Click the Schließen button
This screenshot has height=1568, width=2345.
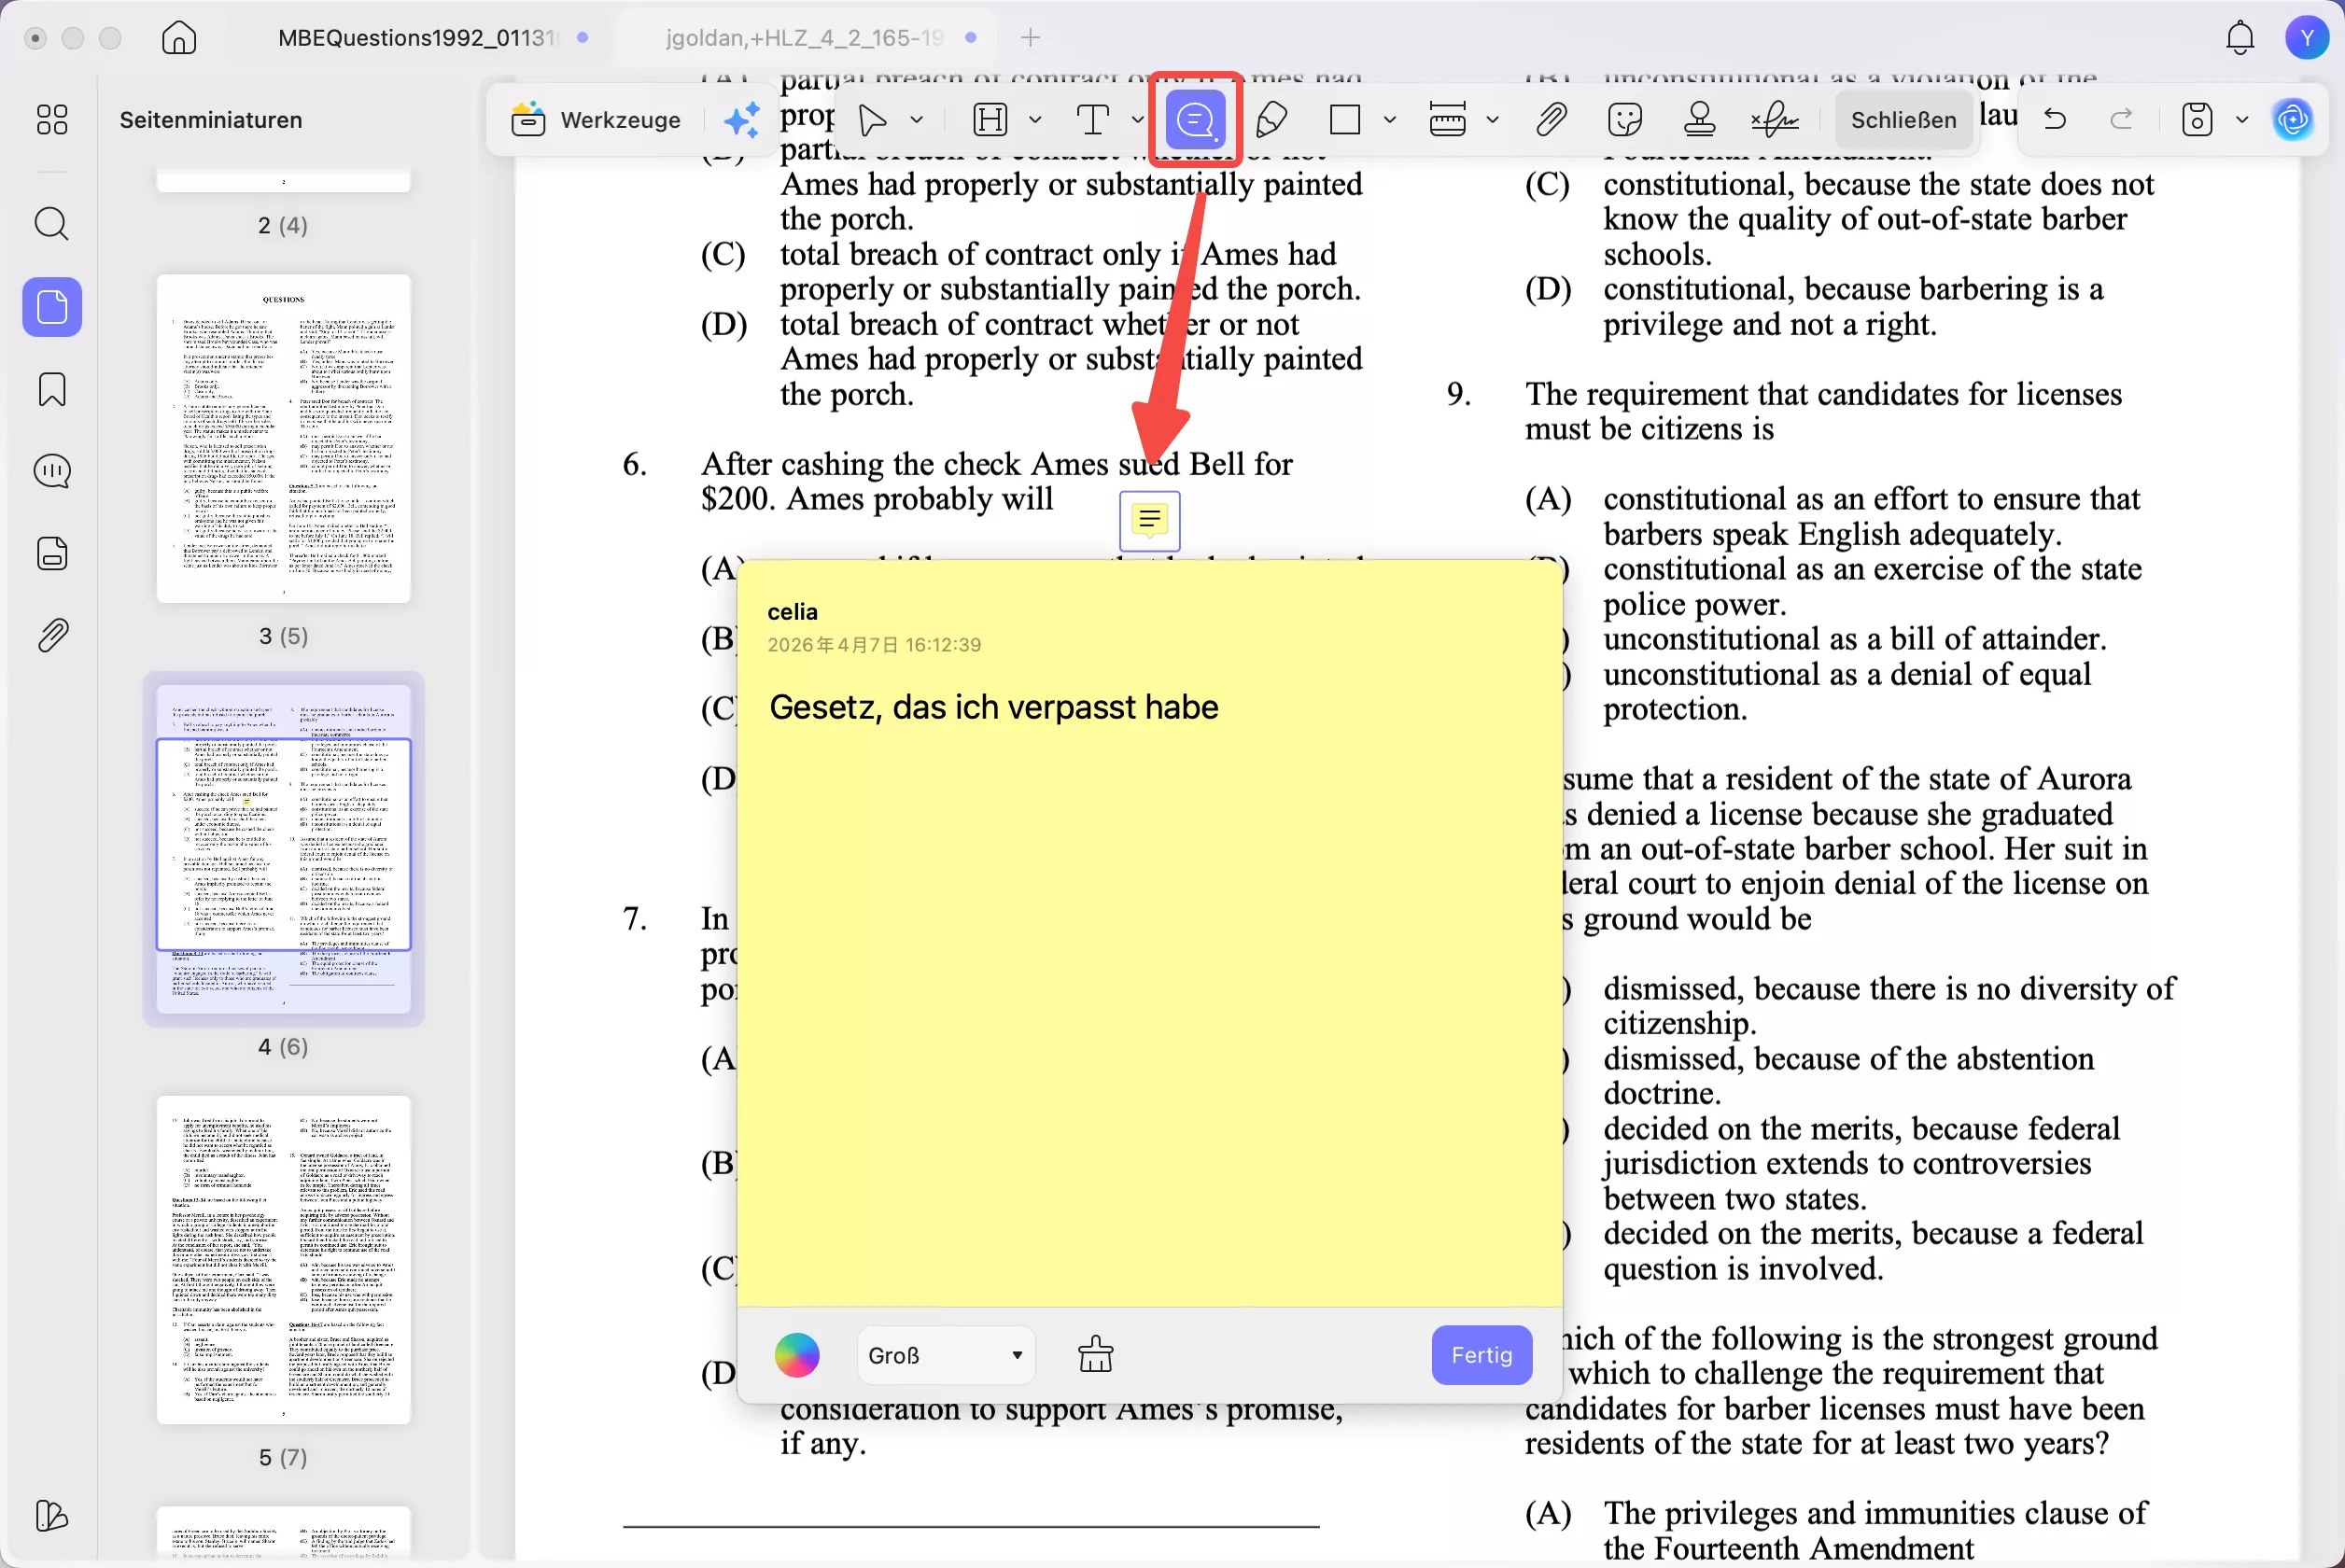click(1903, 120)
